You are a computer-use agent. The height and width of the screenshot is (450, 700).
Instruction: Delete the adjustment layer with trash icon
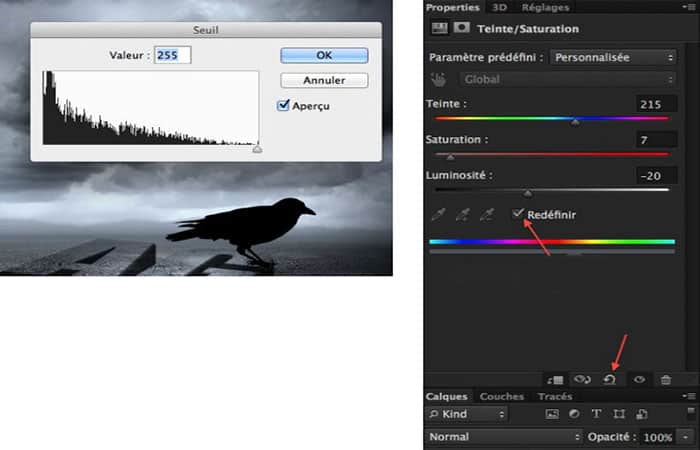tap(666, 380)
